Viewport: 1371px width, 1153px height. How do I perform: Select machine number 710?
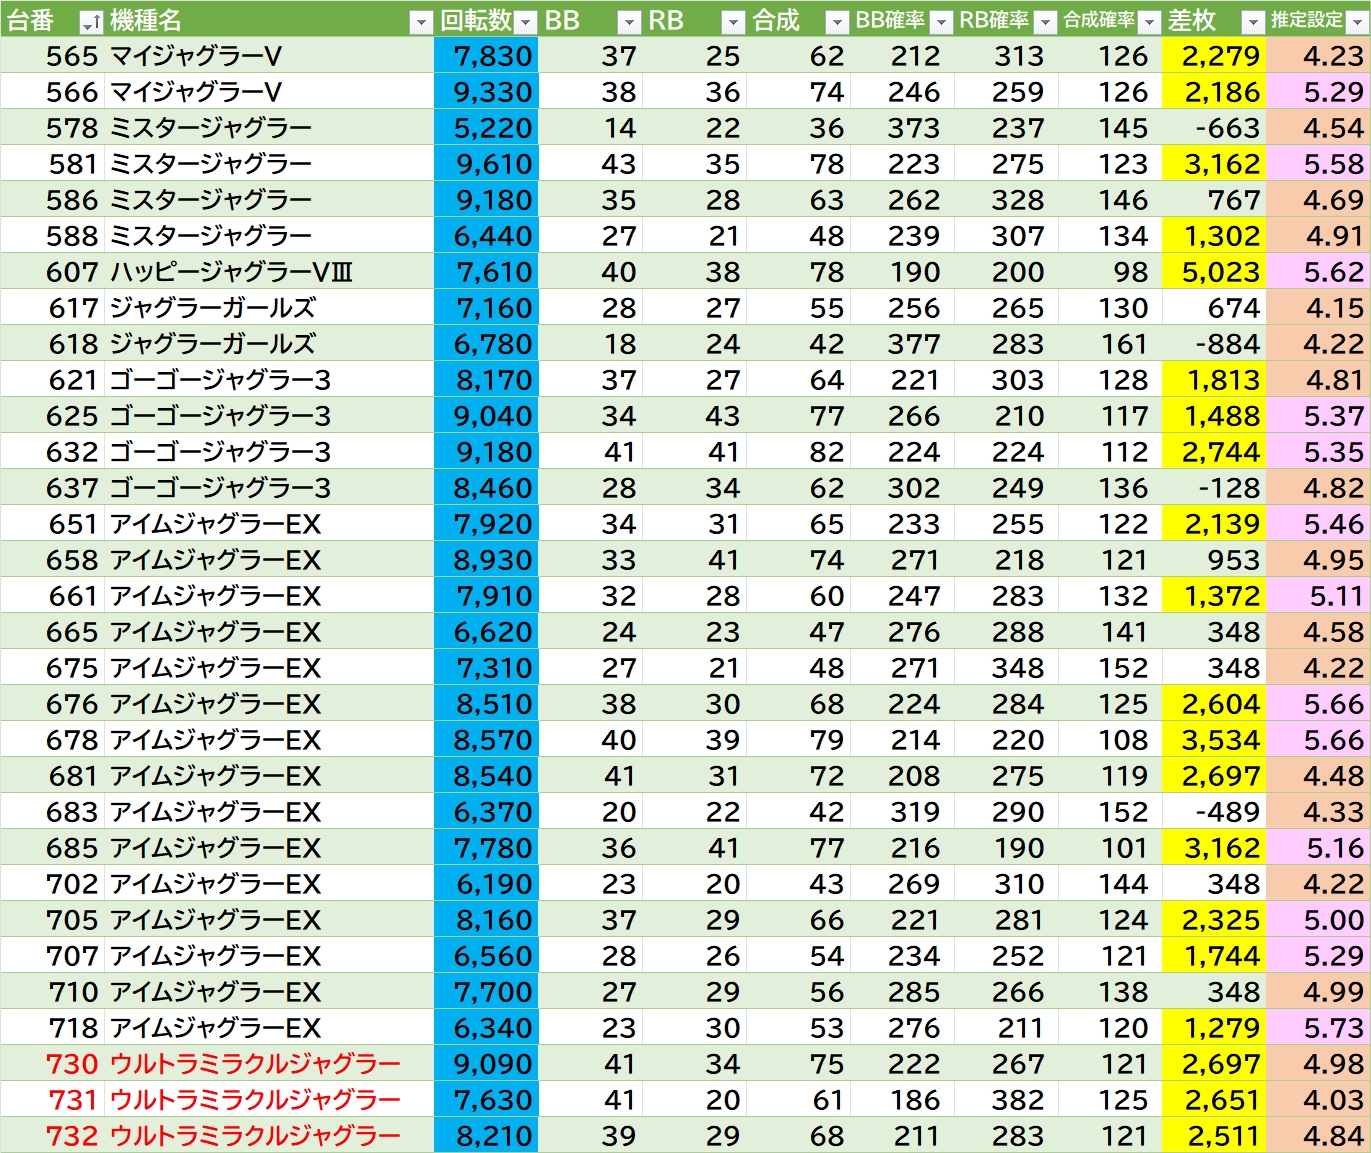point(52,992)
